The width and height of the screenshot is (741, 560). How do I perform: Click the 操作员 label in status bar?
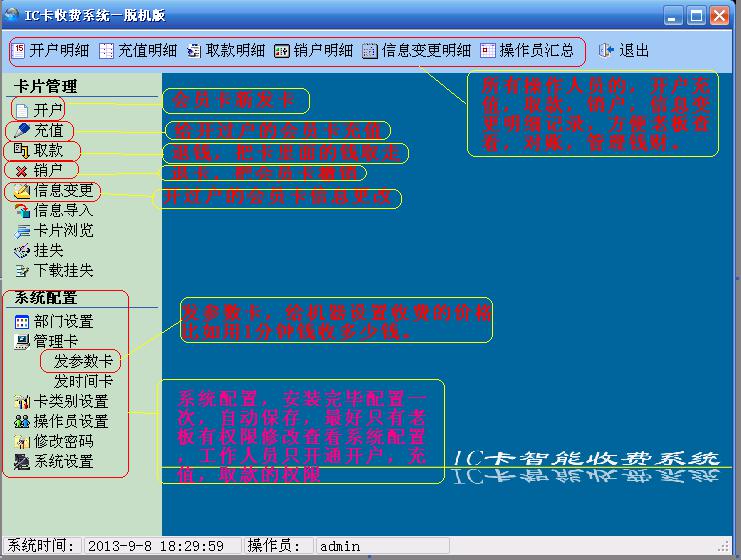[274, 546]
